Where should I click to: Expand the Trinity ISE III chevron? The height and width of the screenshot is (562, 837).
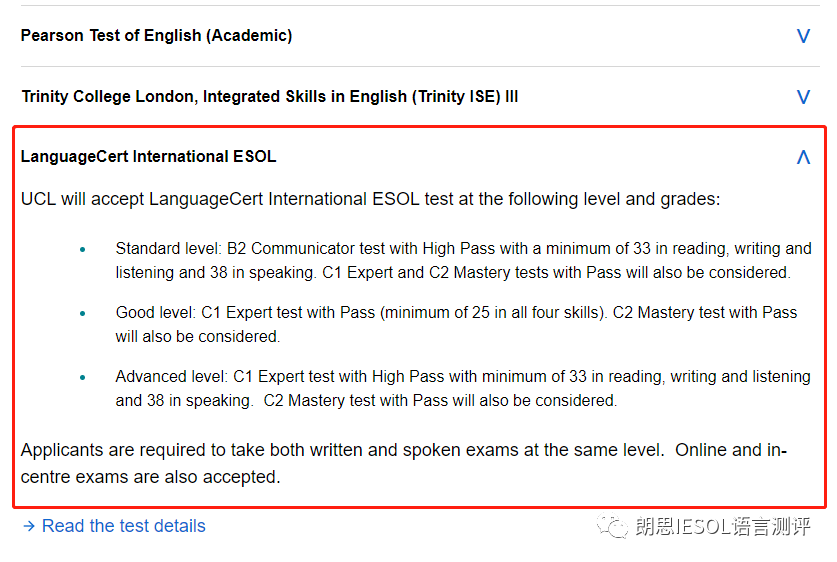click(803, 97)
